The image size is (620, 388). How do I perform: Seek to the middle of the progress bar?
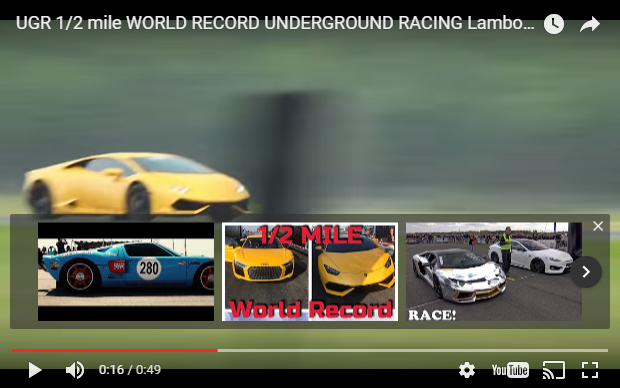pos(310,350)
